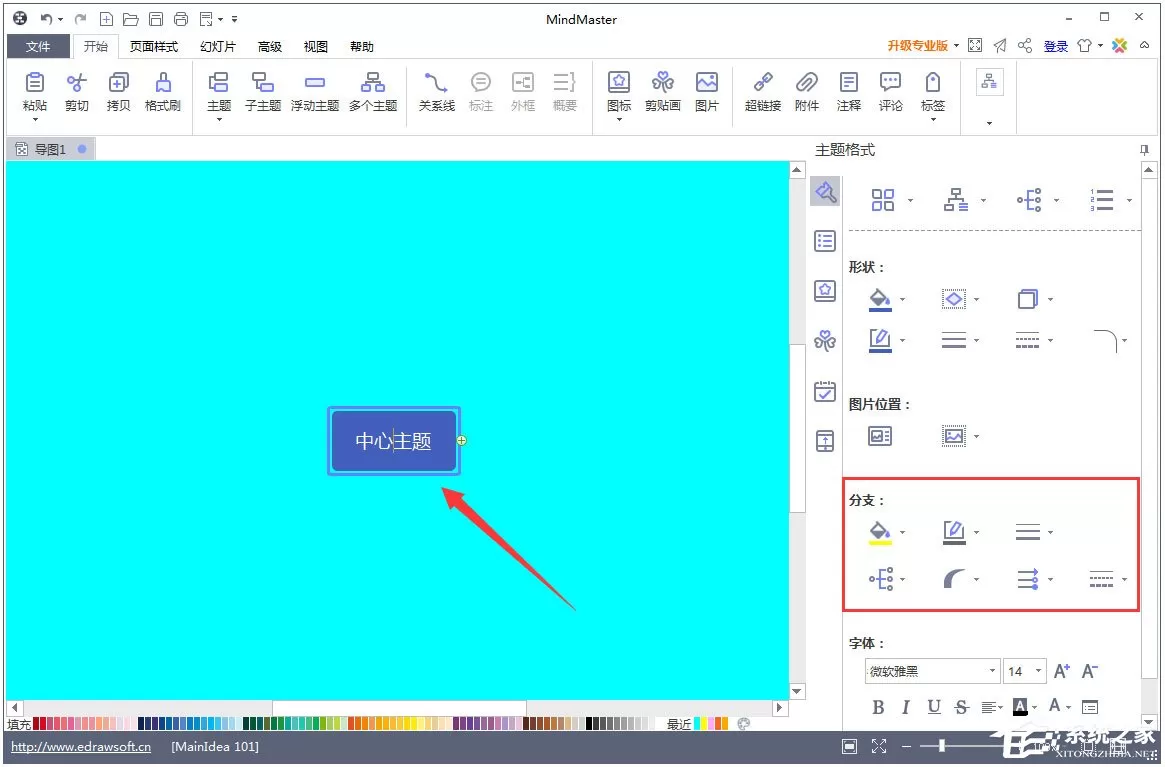Screen dimensions: 1165x767
Task: Expand the numbering list dropdown
Action: point(1129,200)
